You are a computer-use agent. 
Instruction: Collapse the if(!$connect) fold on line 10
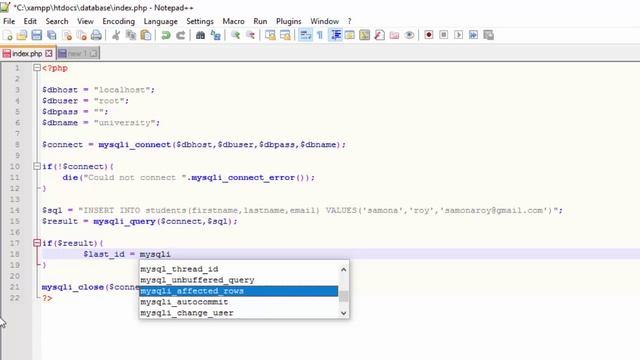37,166
